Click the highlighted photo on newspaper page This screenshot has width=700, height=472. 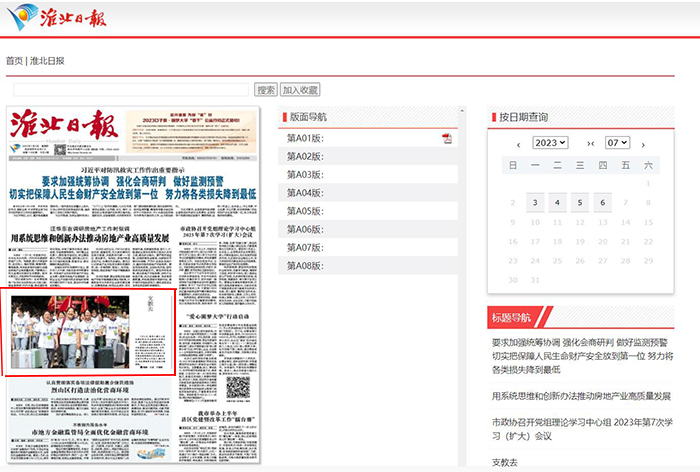(91, 332)
